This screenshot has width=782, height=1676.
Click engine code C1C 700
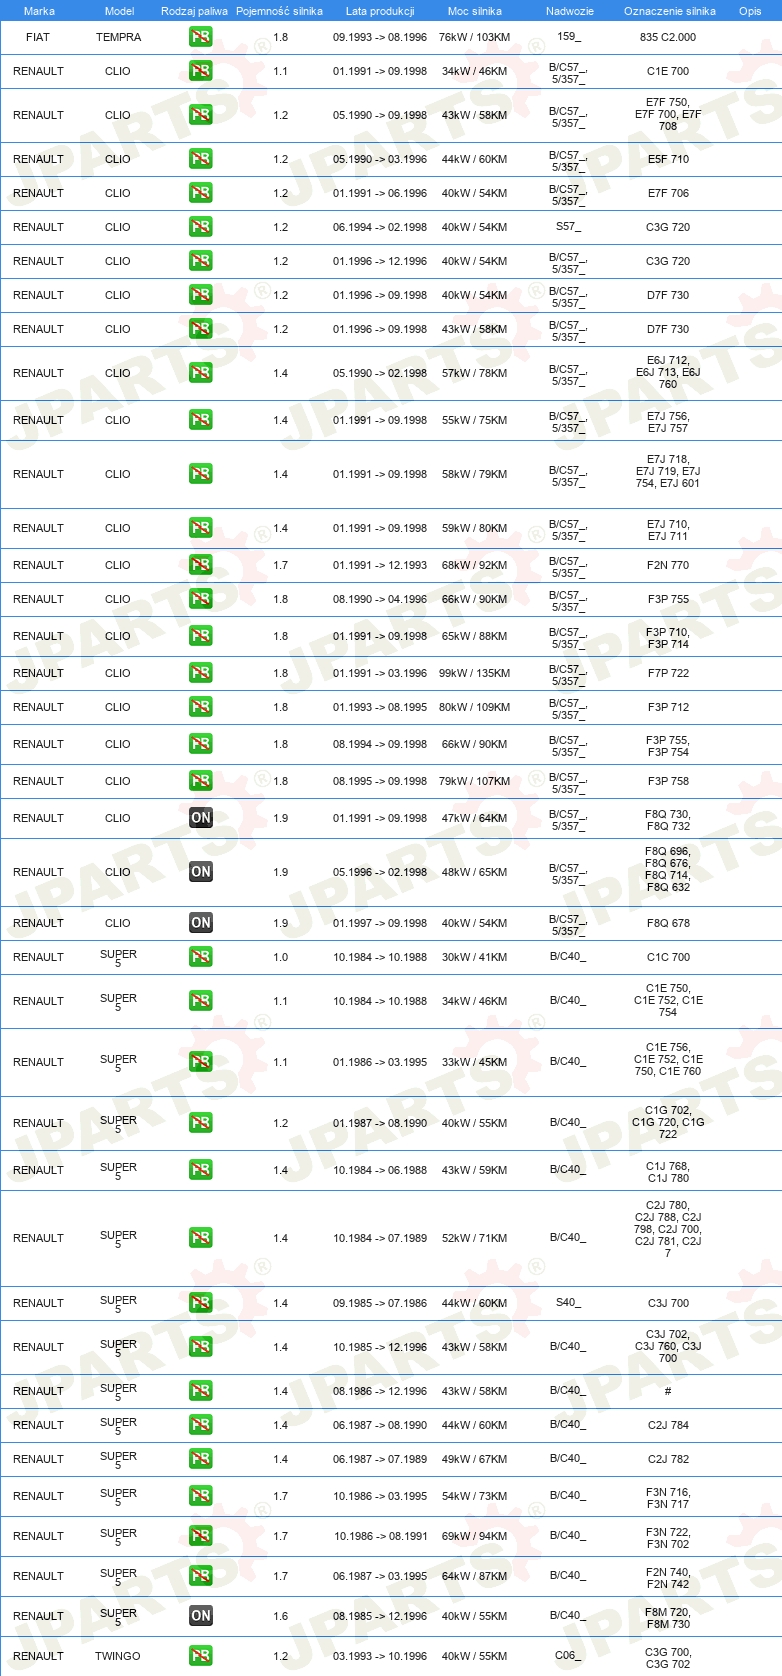pos(668,957)
